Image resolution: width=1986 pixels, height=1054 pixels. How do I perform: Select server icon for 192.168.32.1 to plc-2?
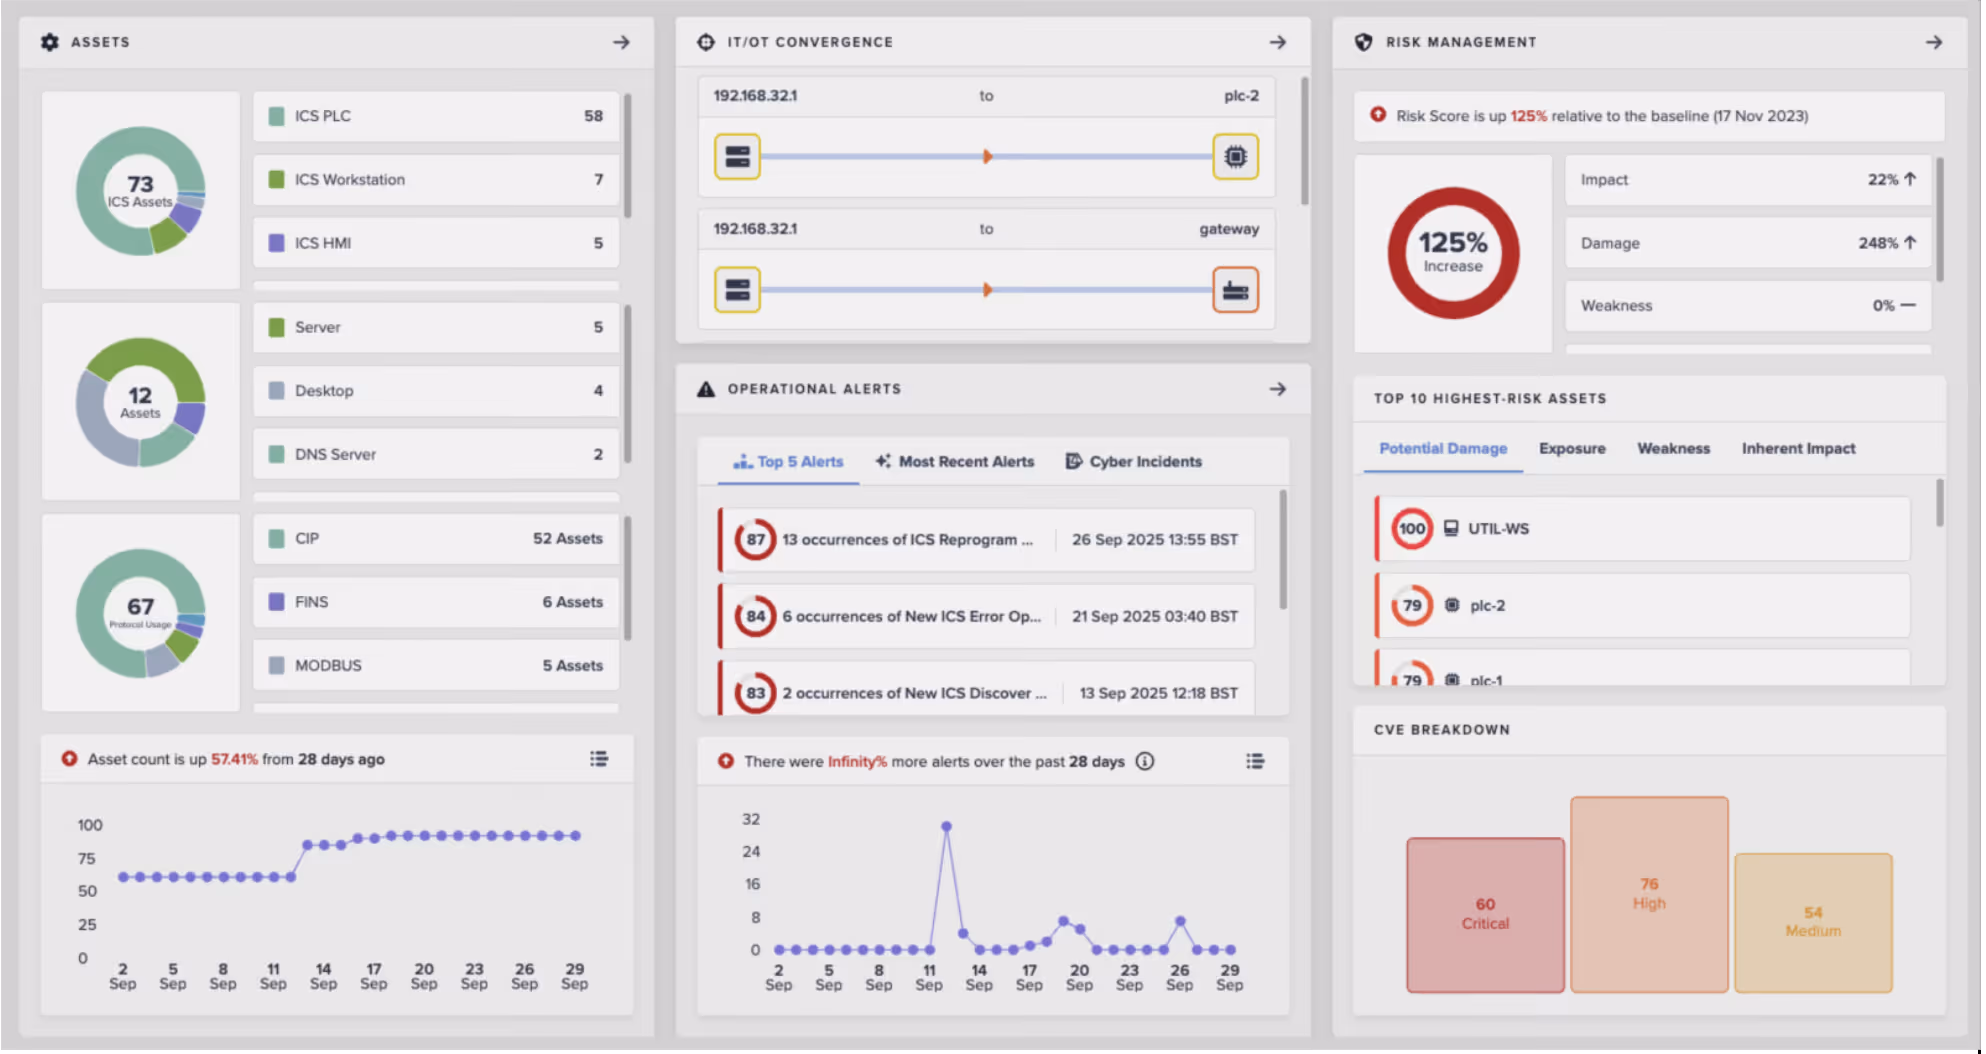pyautogui.click(x=737, y=156)
